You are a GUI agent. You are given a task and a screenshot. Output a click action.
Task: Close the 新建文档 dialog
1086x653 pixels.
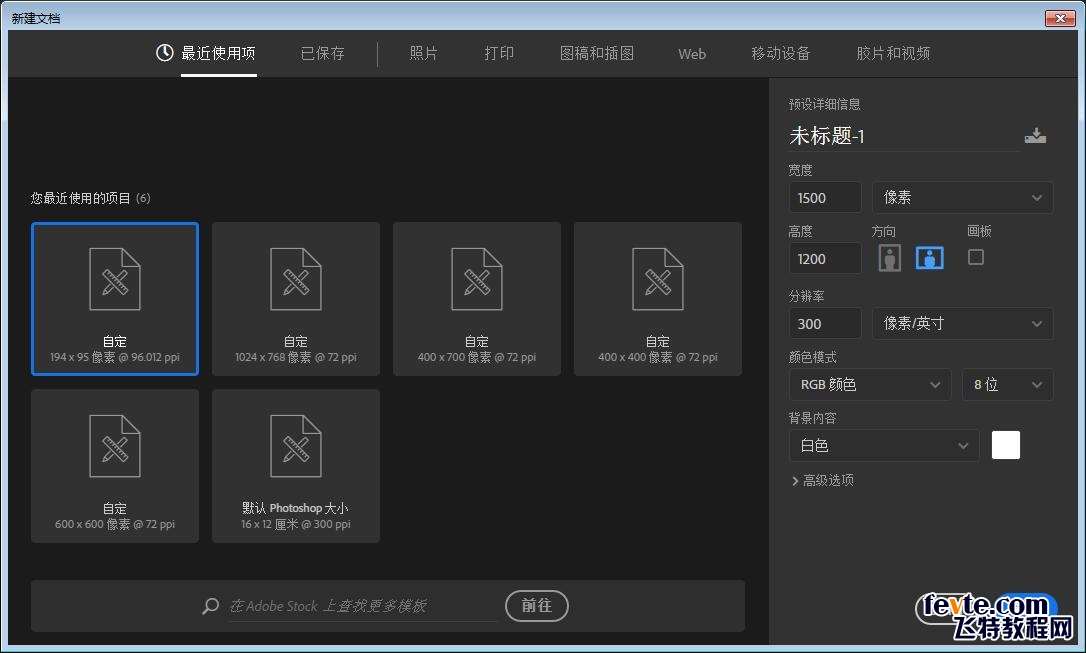point(1060,18)
